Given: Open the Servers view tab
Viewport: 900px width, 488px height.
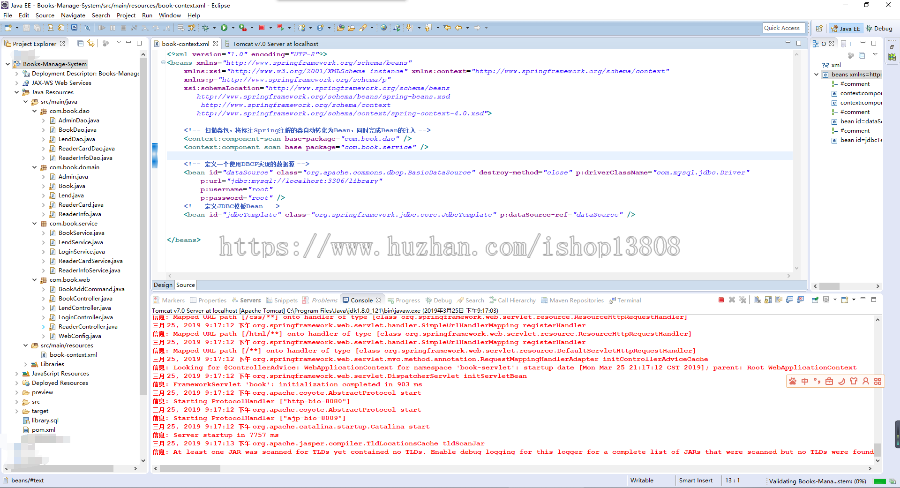Looking at the screenshot, I should tap(246, 300).
